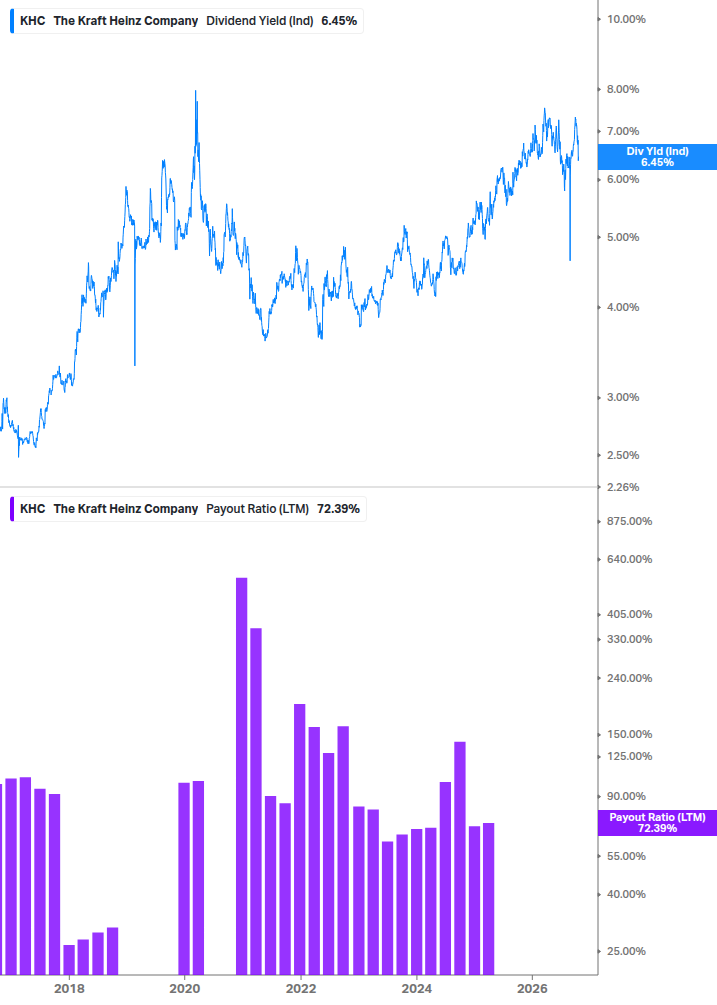The image size is (717, 1005).
Task: Click the 10.00% dividend yield axis label
Action: pyautogui.click(x=626, y=19)
